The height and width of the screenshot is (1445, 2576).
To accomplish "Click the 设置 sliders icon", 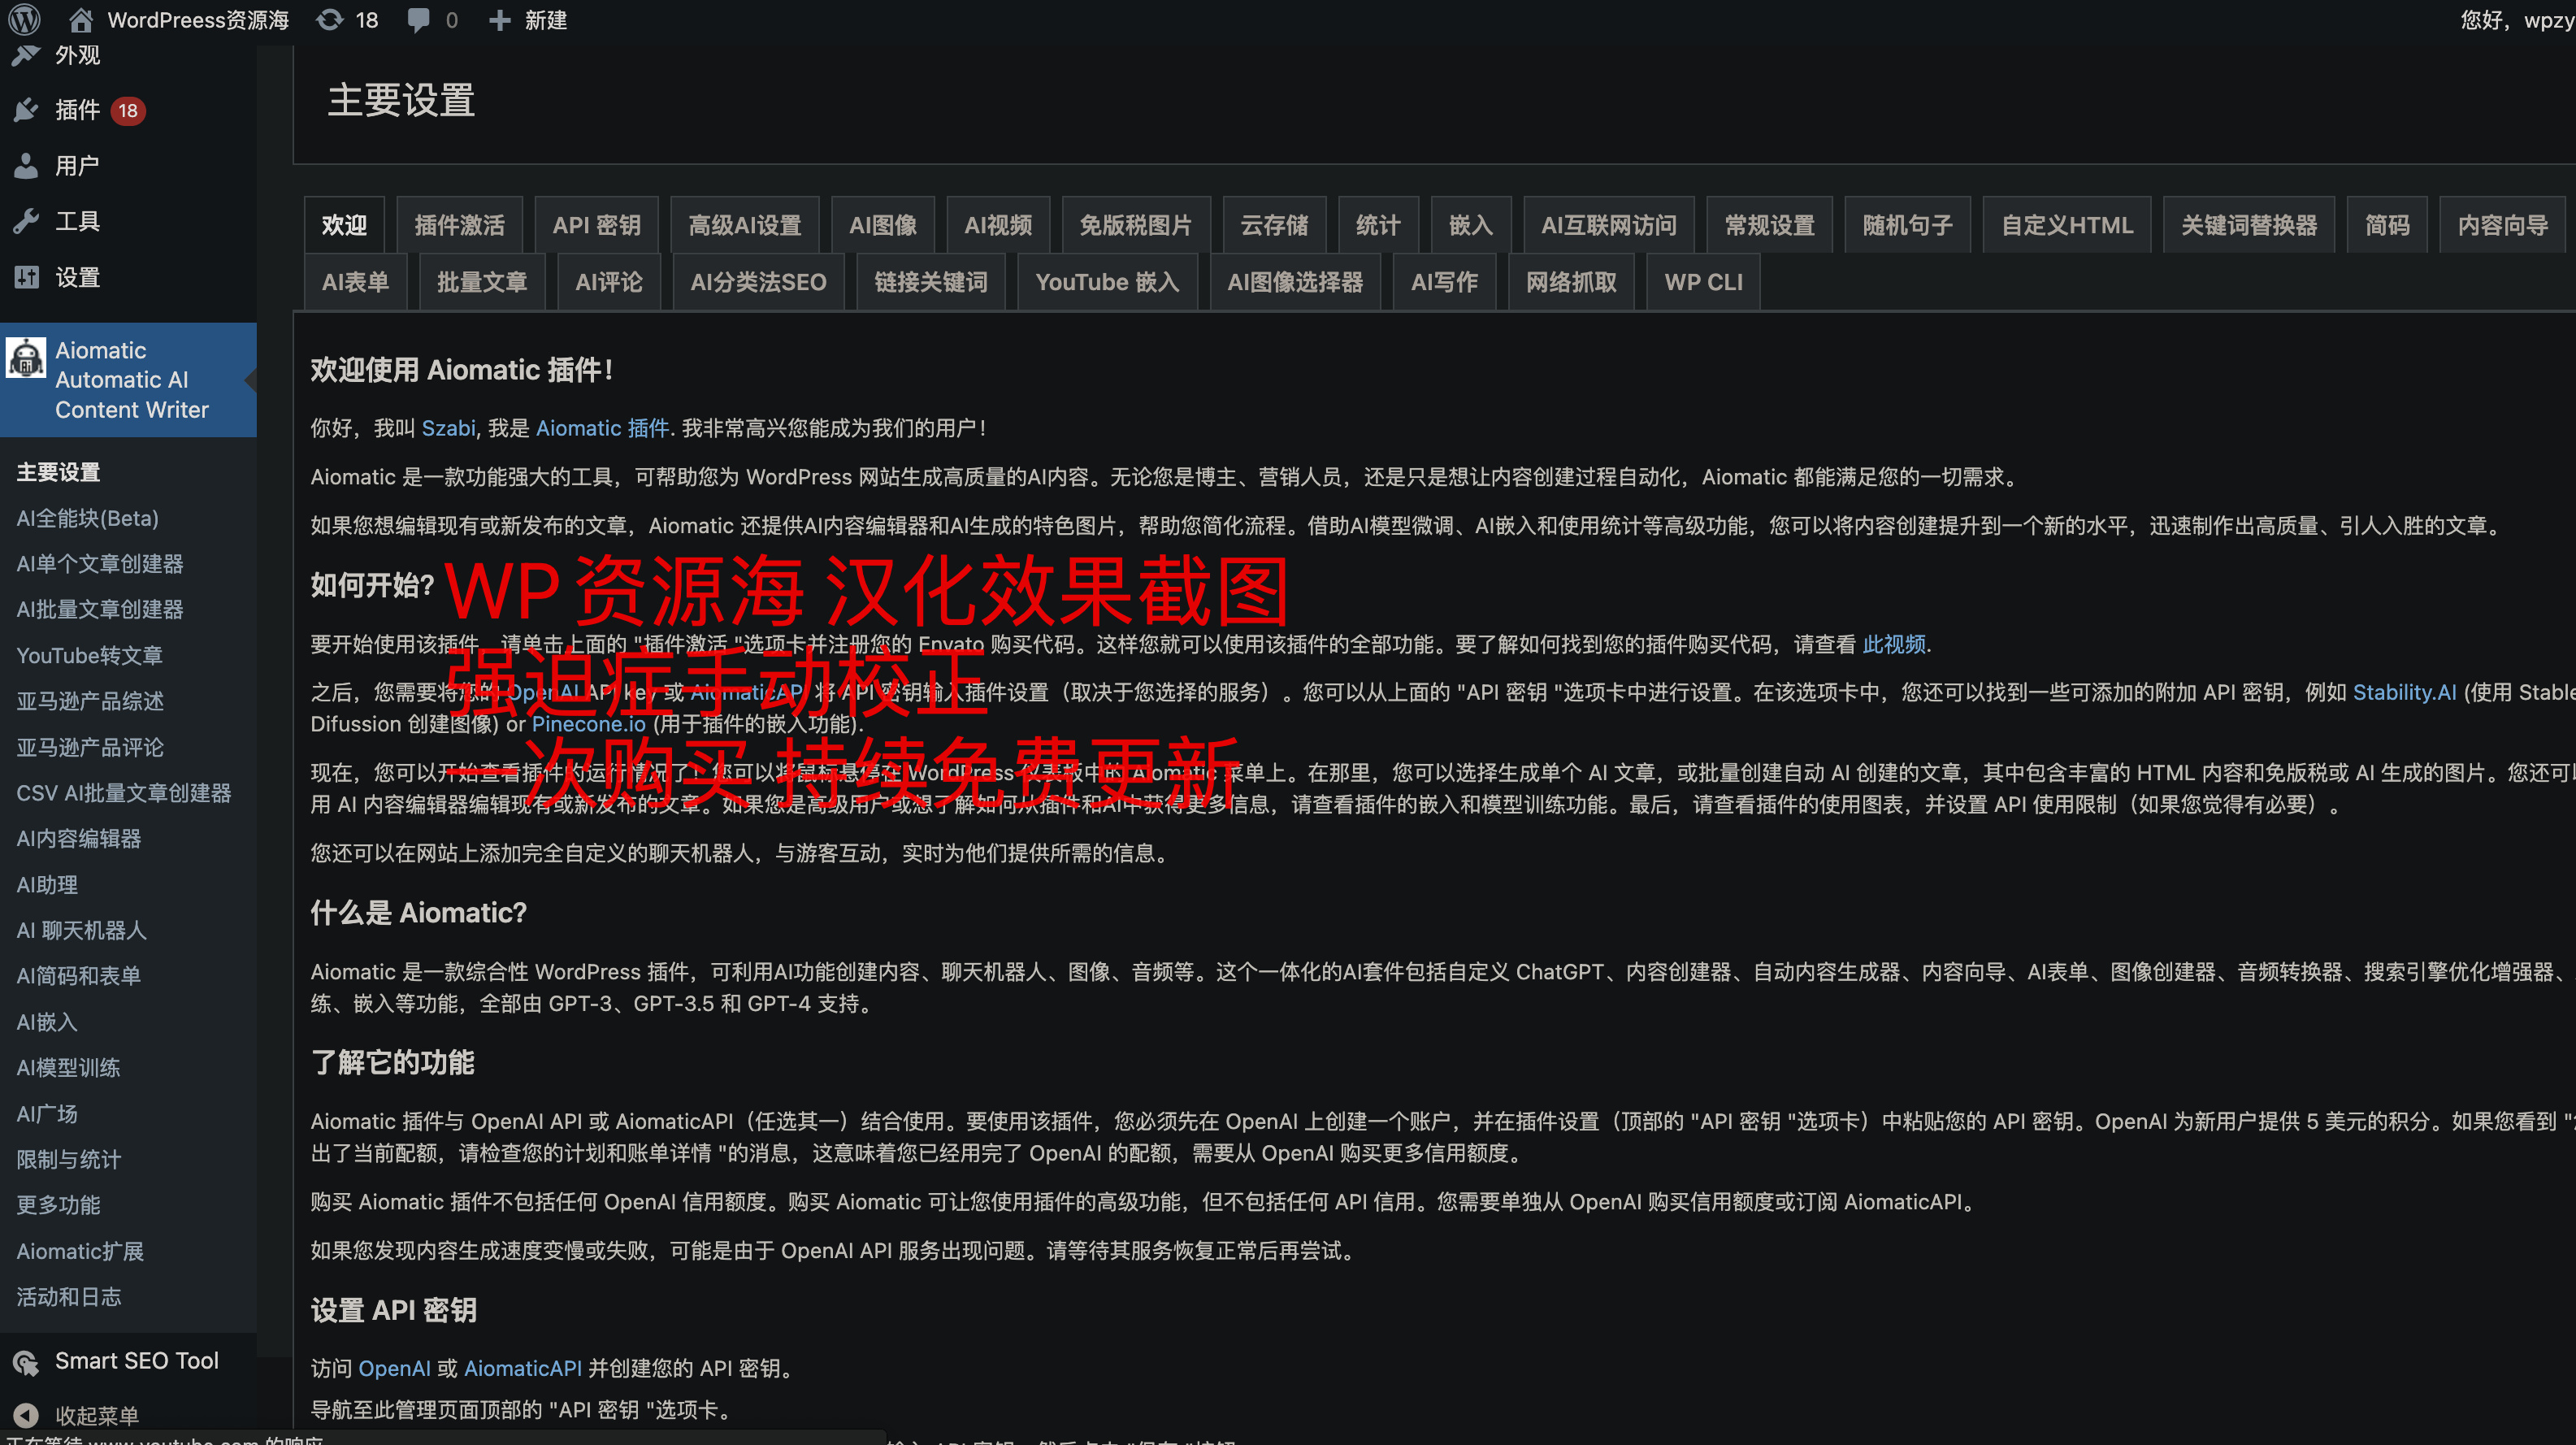I will pos(26,277).
